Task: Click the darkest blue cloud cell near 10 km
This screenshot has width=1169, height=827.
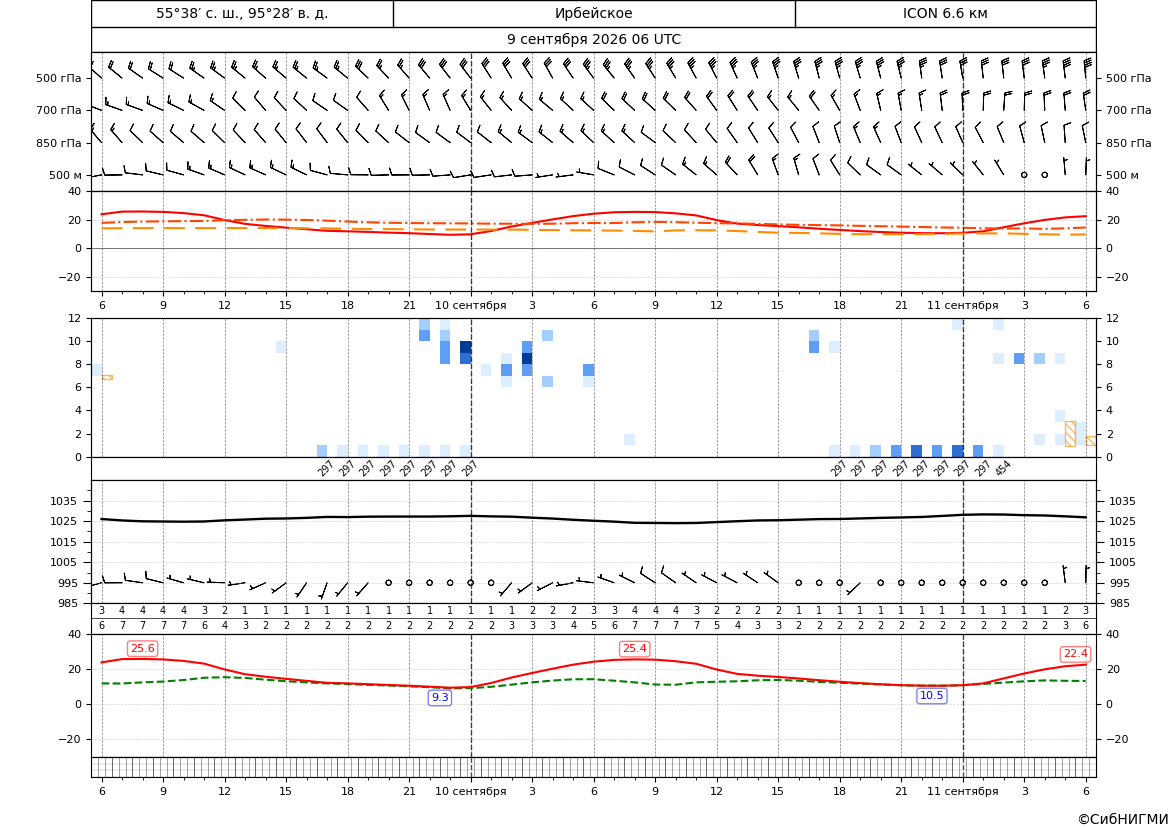Action: click(466, 347)
